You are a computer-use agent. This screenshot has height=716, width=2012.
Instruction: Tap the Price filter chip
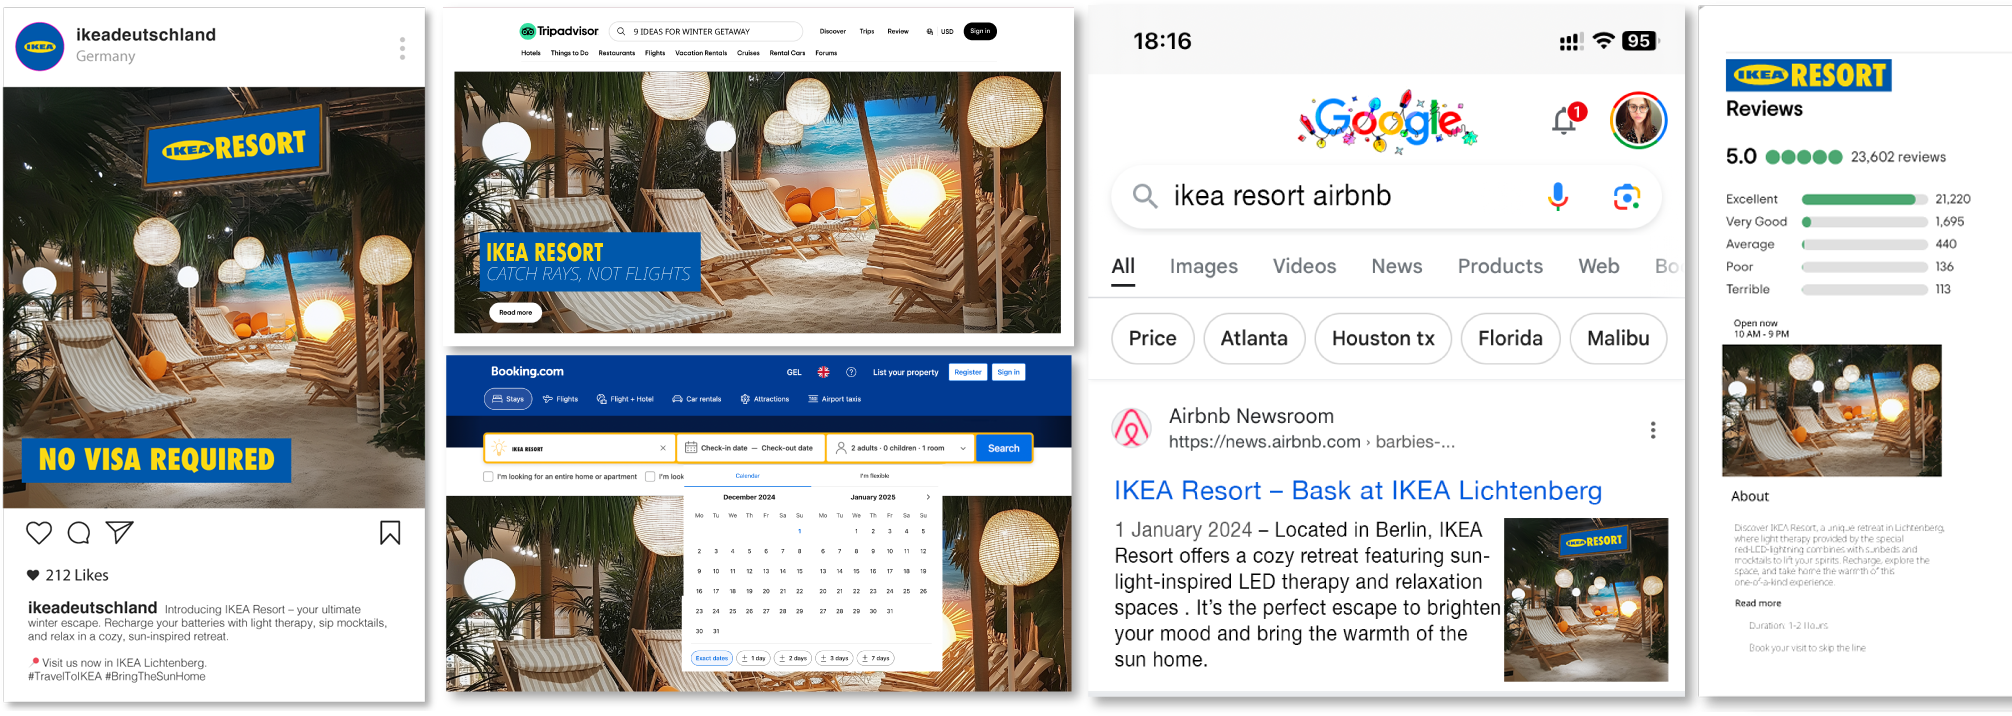point(1153,339)
